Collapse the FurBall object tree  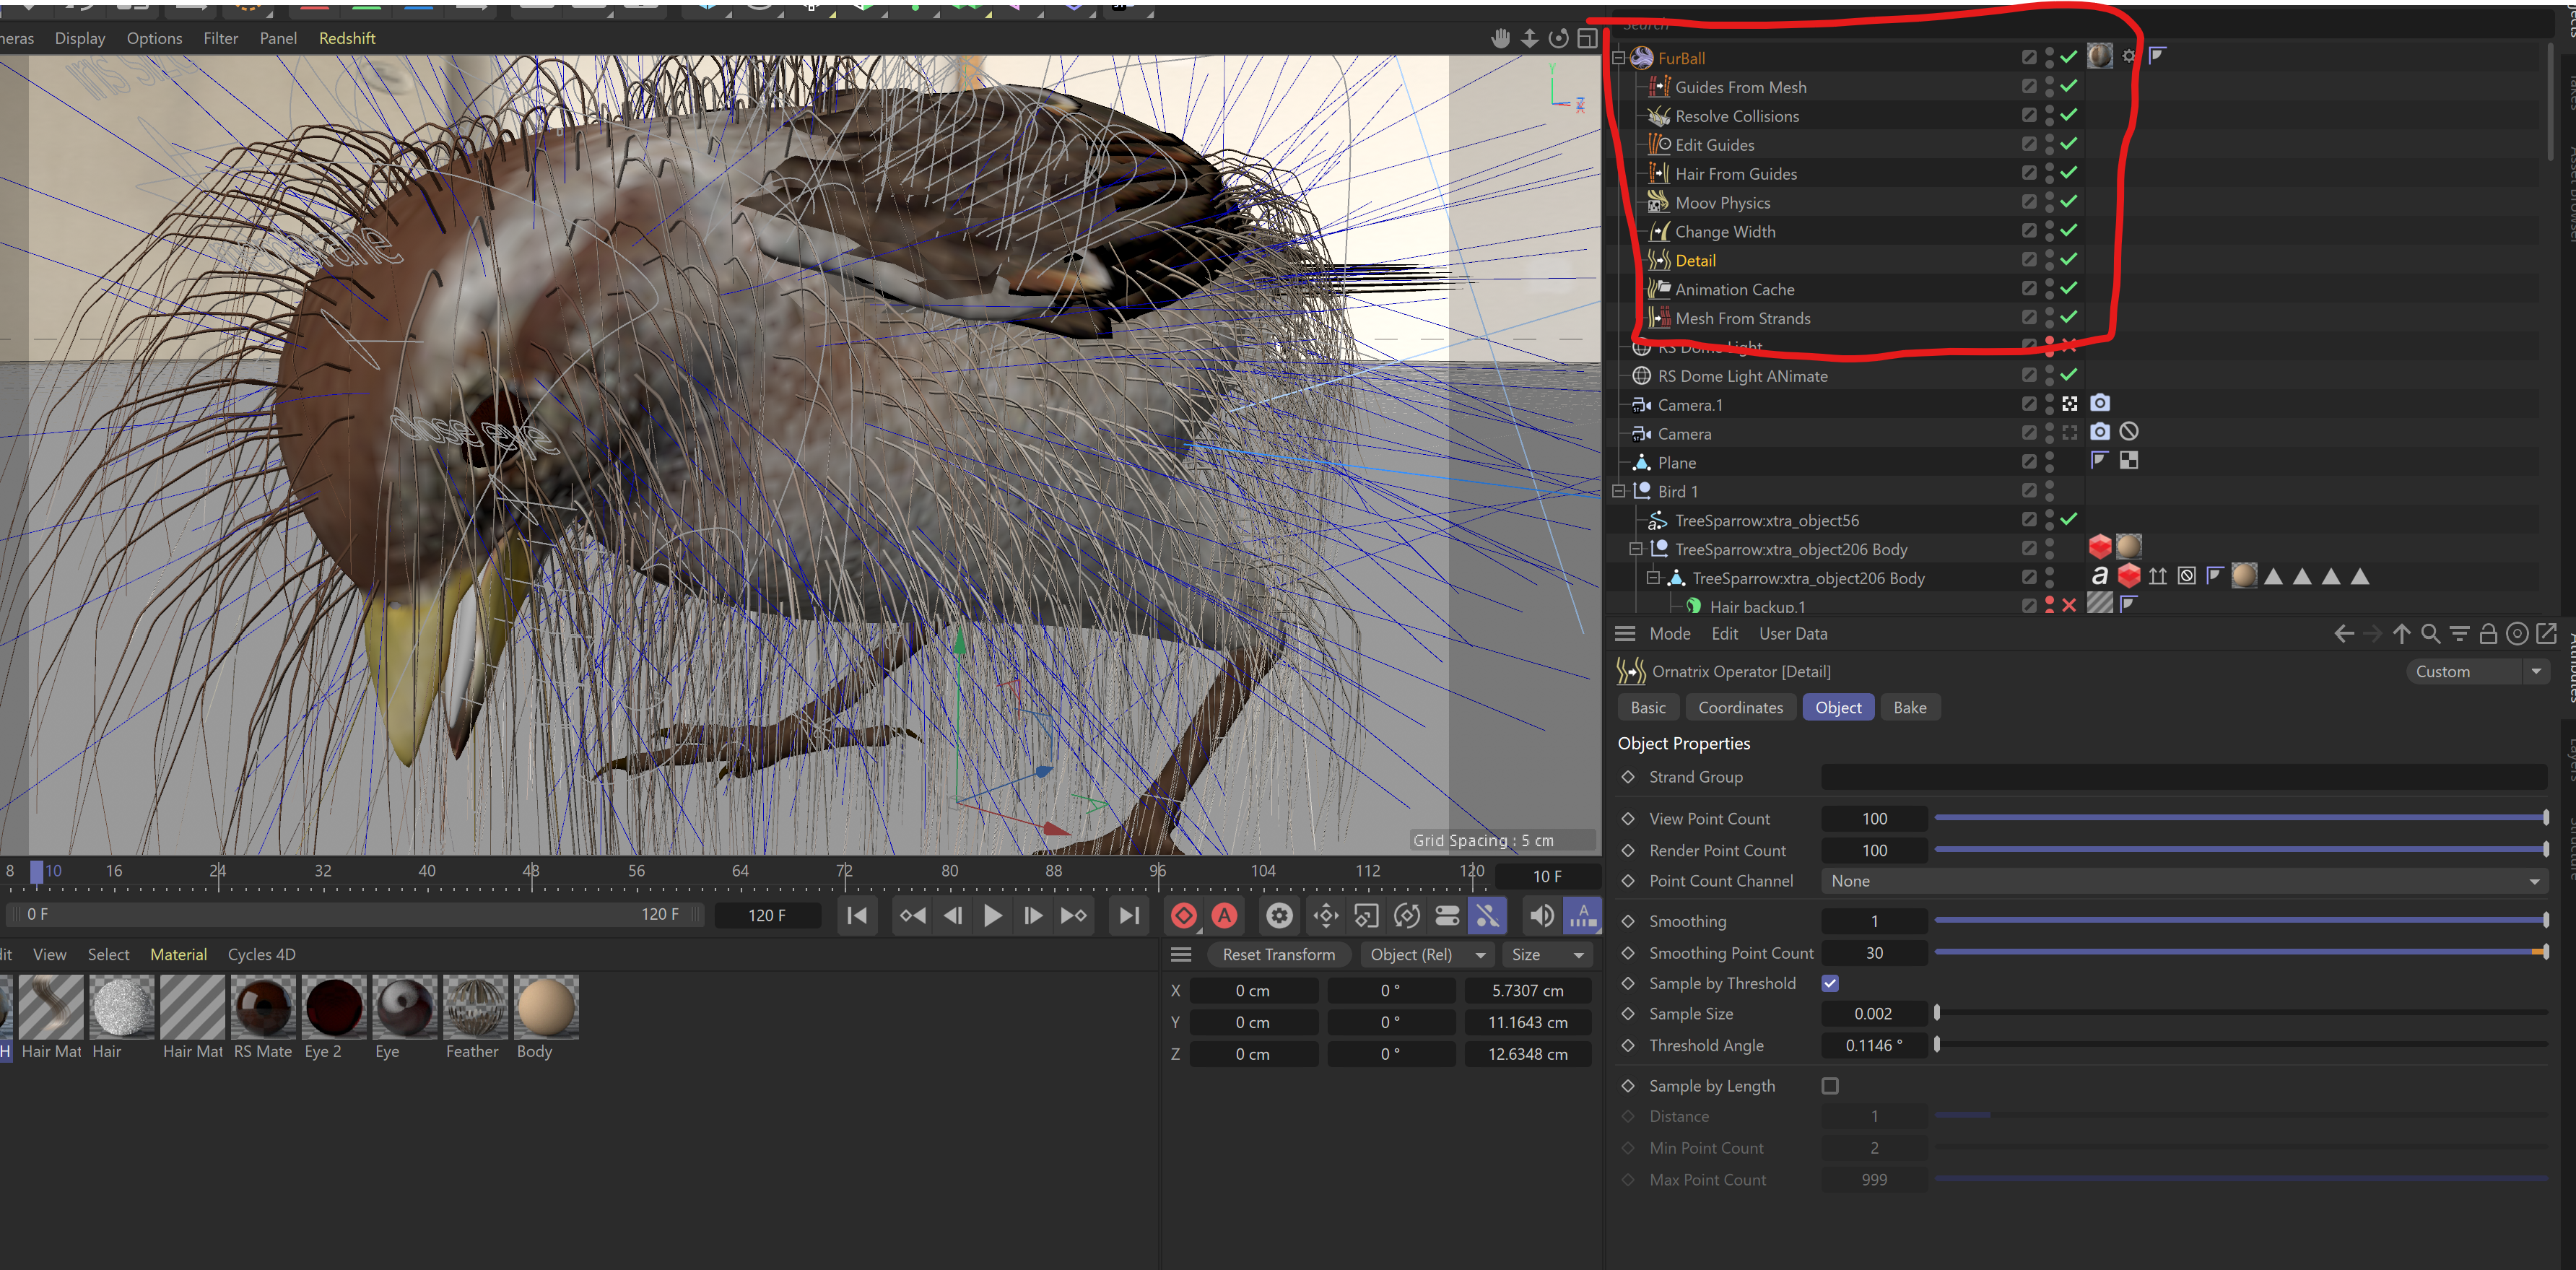[1618, 58]
